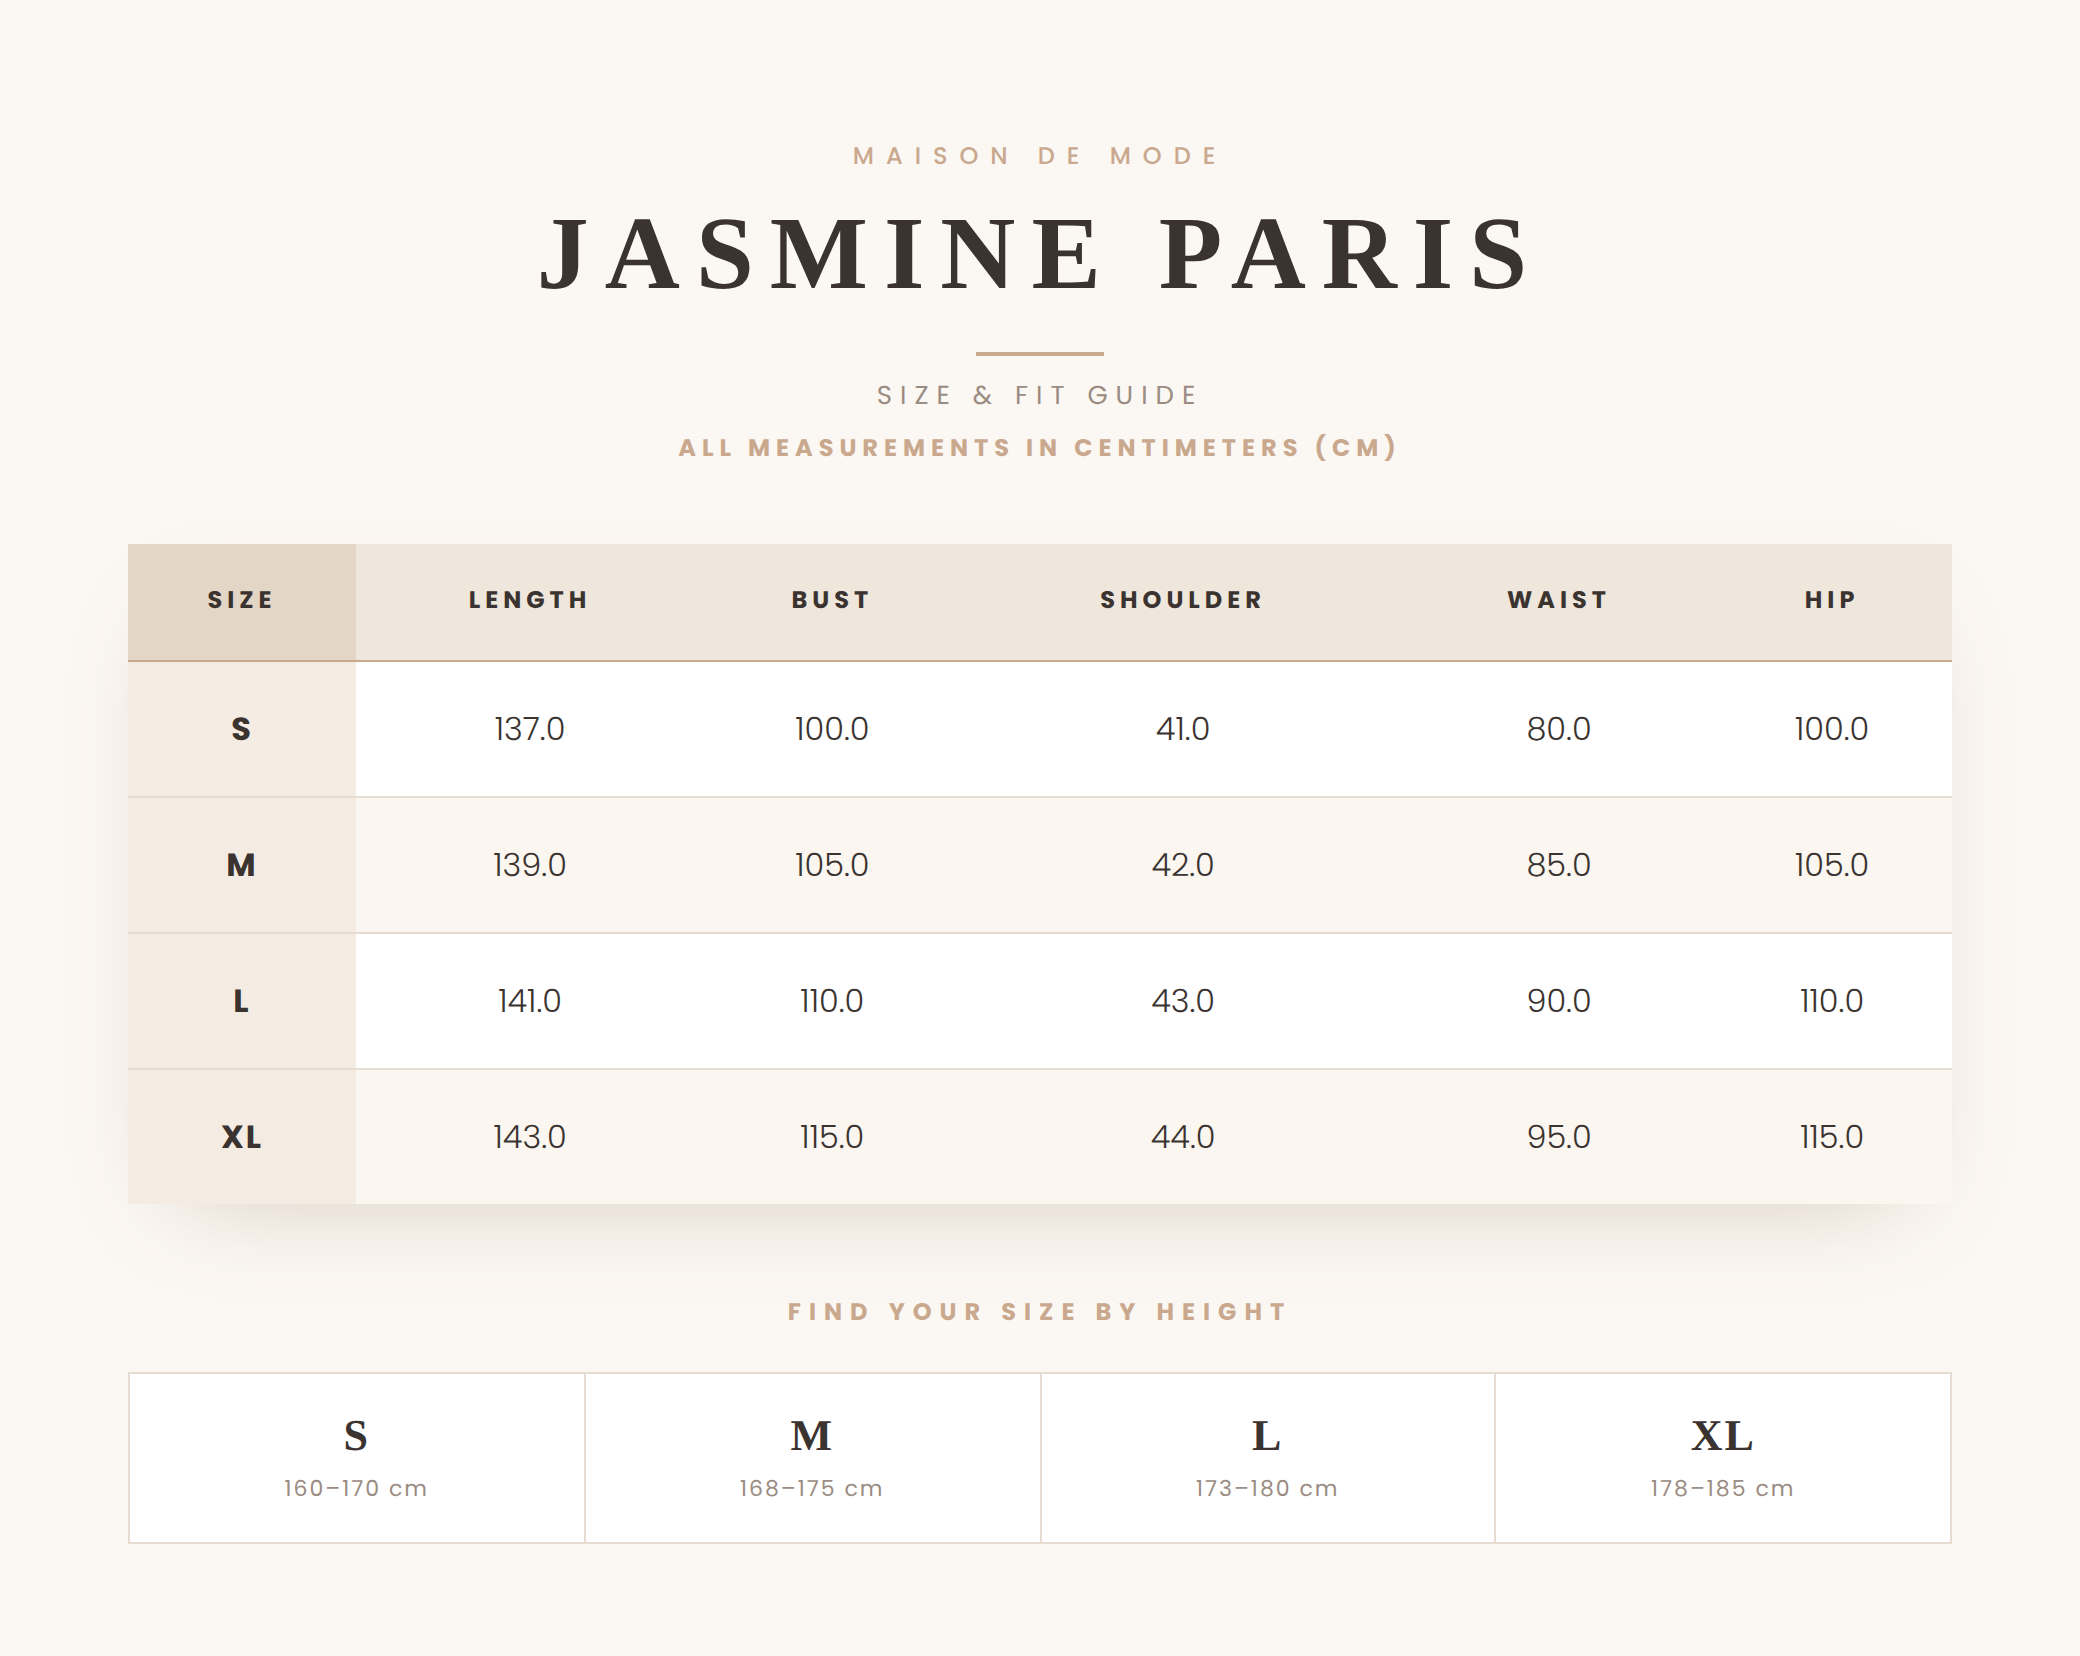Click bust value in the XL row

point(831,1137)
